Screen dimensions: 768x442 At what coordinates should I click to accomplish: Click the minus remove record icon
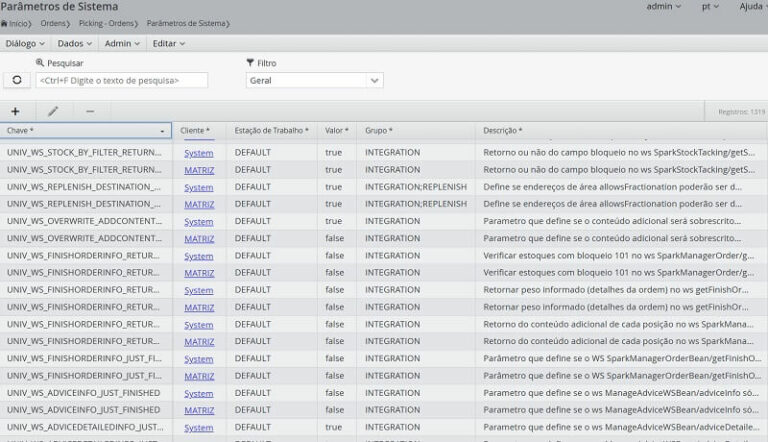(x=90, y=111)
